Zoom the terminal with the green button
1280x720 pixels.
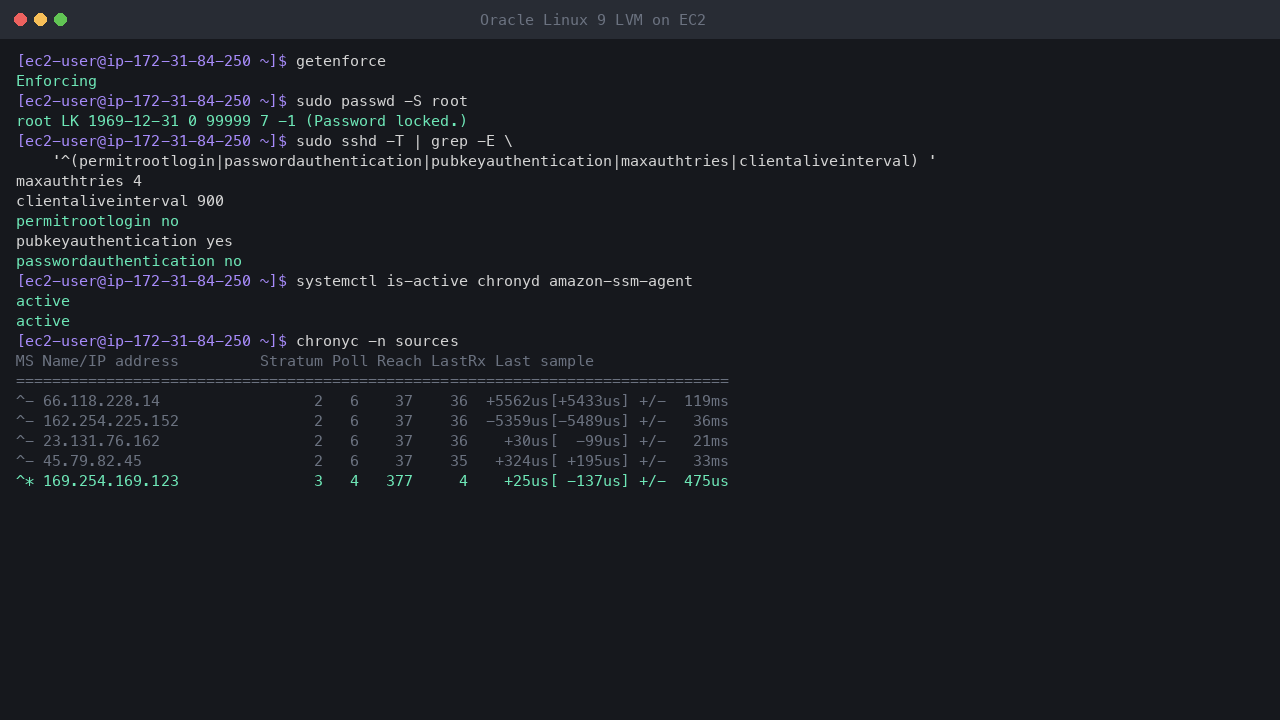coord(60,19)
